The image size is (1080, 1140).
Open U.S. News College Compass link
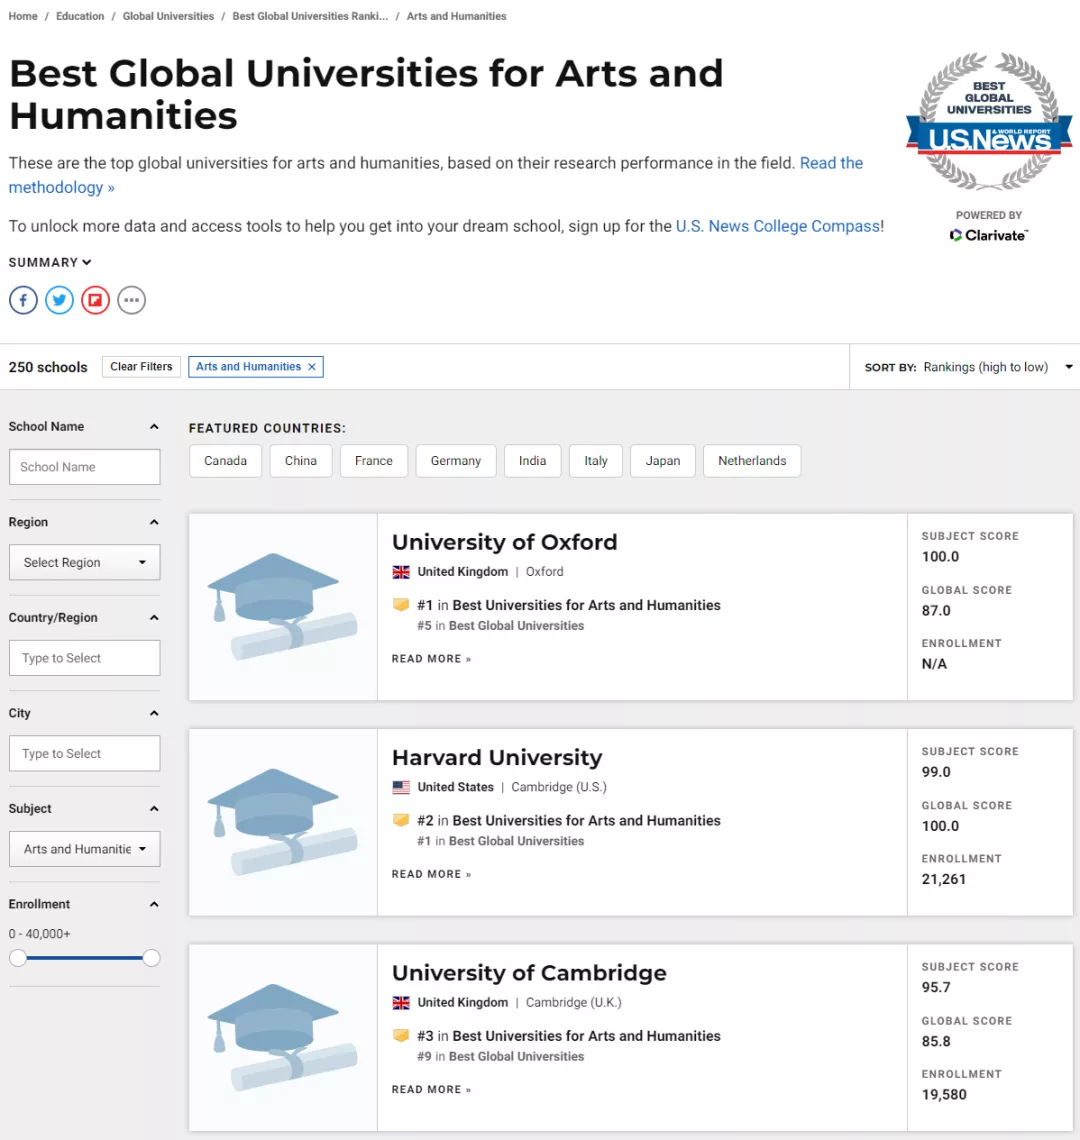[778, 226]
